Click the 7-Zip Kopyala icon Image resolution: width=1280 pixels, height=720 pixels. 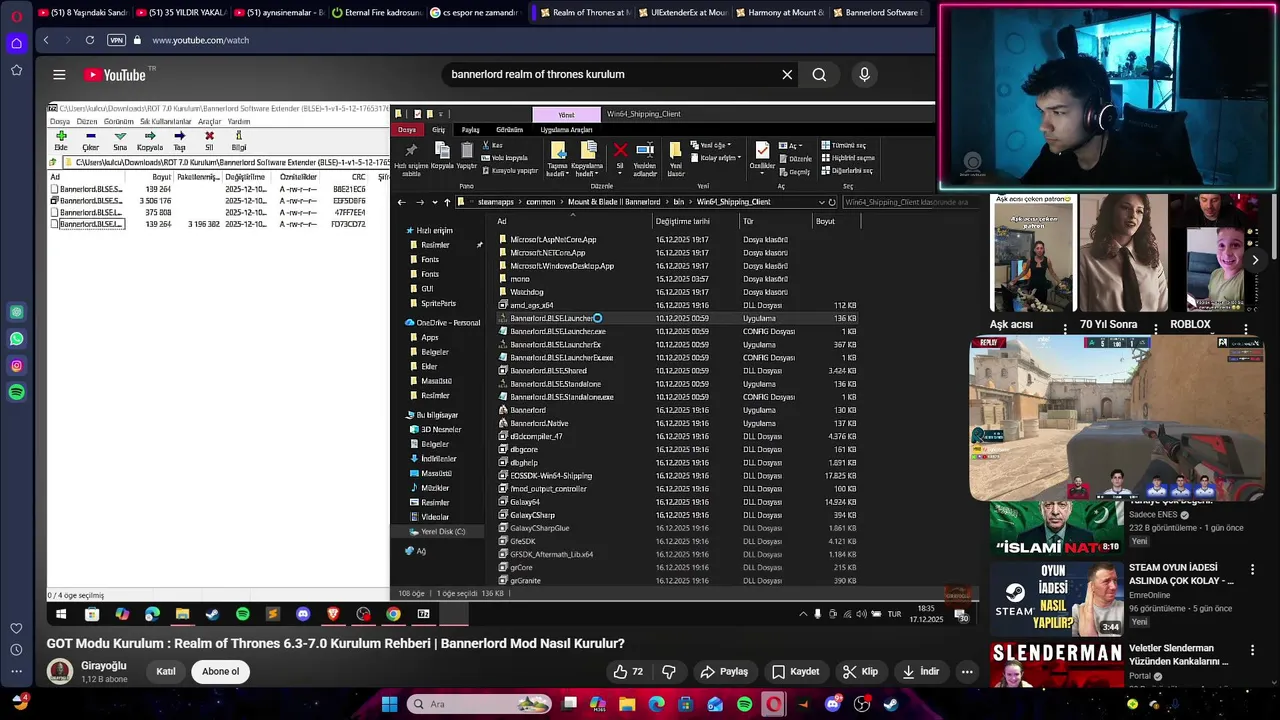[150, 136]
